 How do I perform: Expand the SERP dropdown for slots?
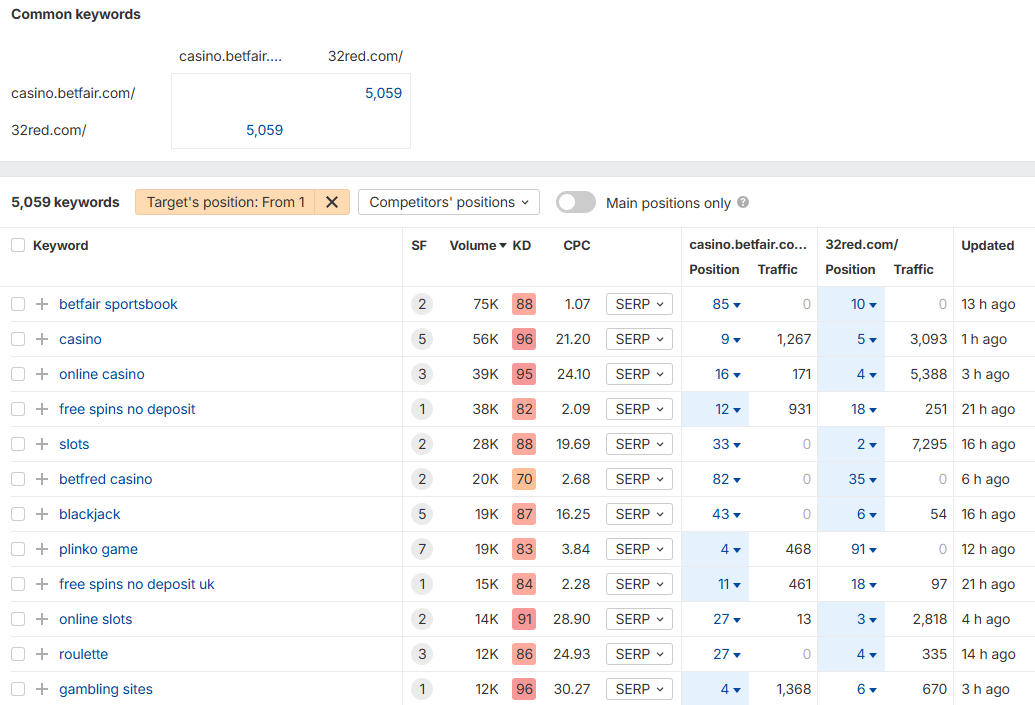coord(639,444)
